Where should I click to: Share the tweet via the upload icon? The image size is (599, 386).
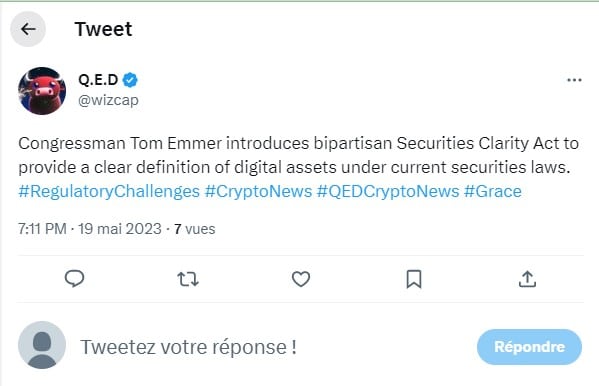coord(527,279)
